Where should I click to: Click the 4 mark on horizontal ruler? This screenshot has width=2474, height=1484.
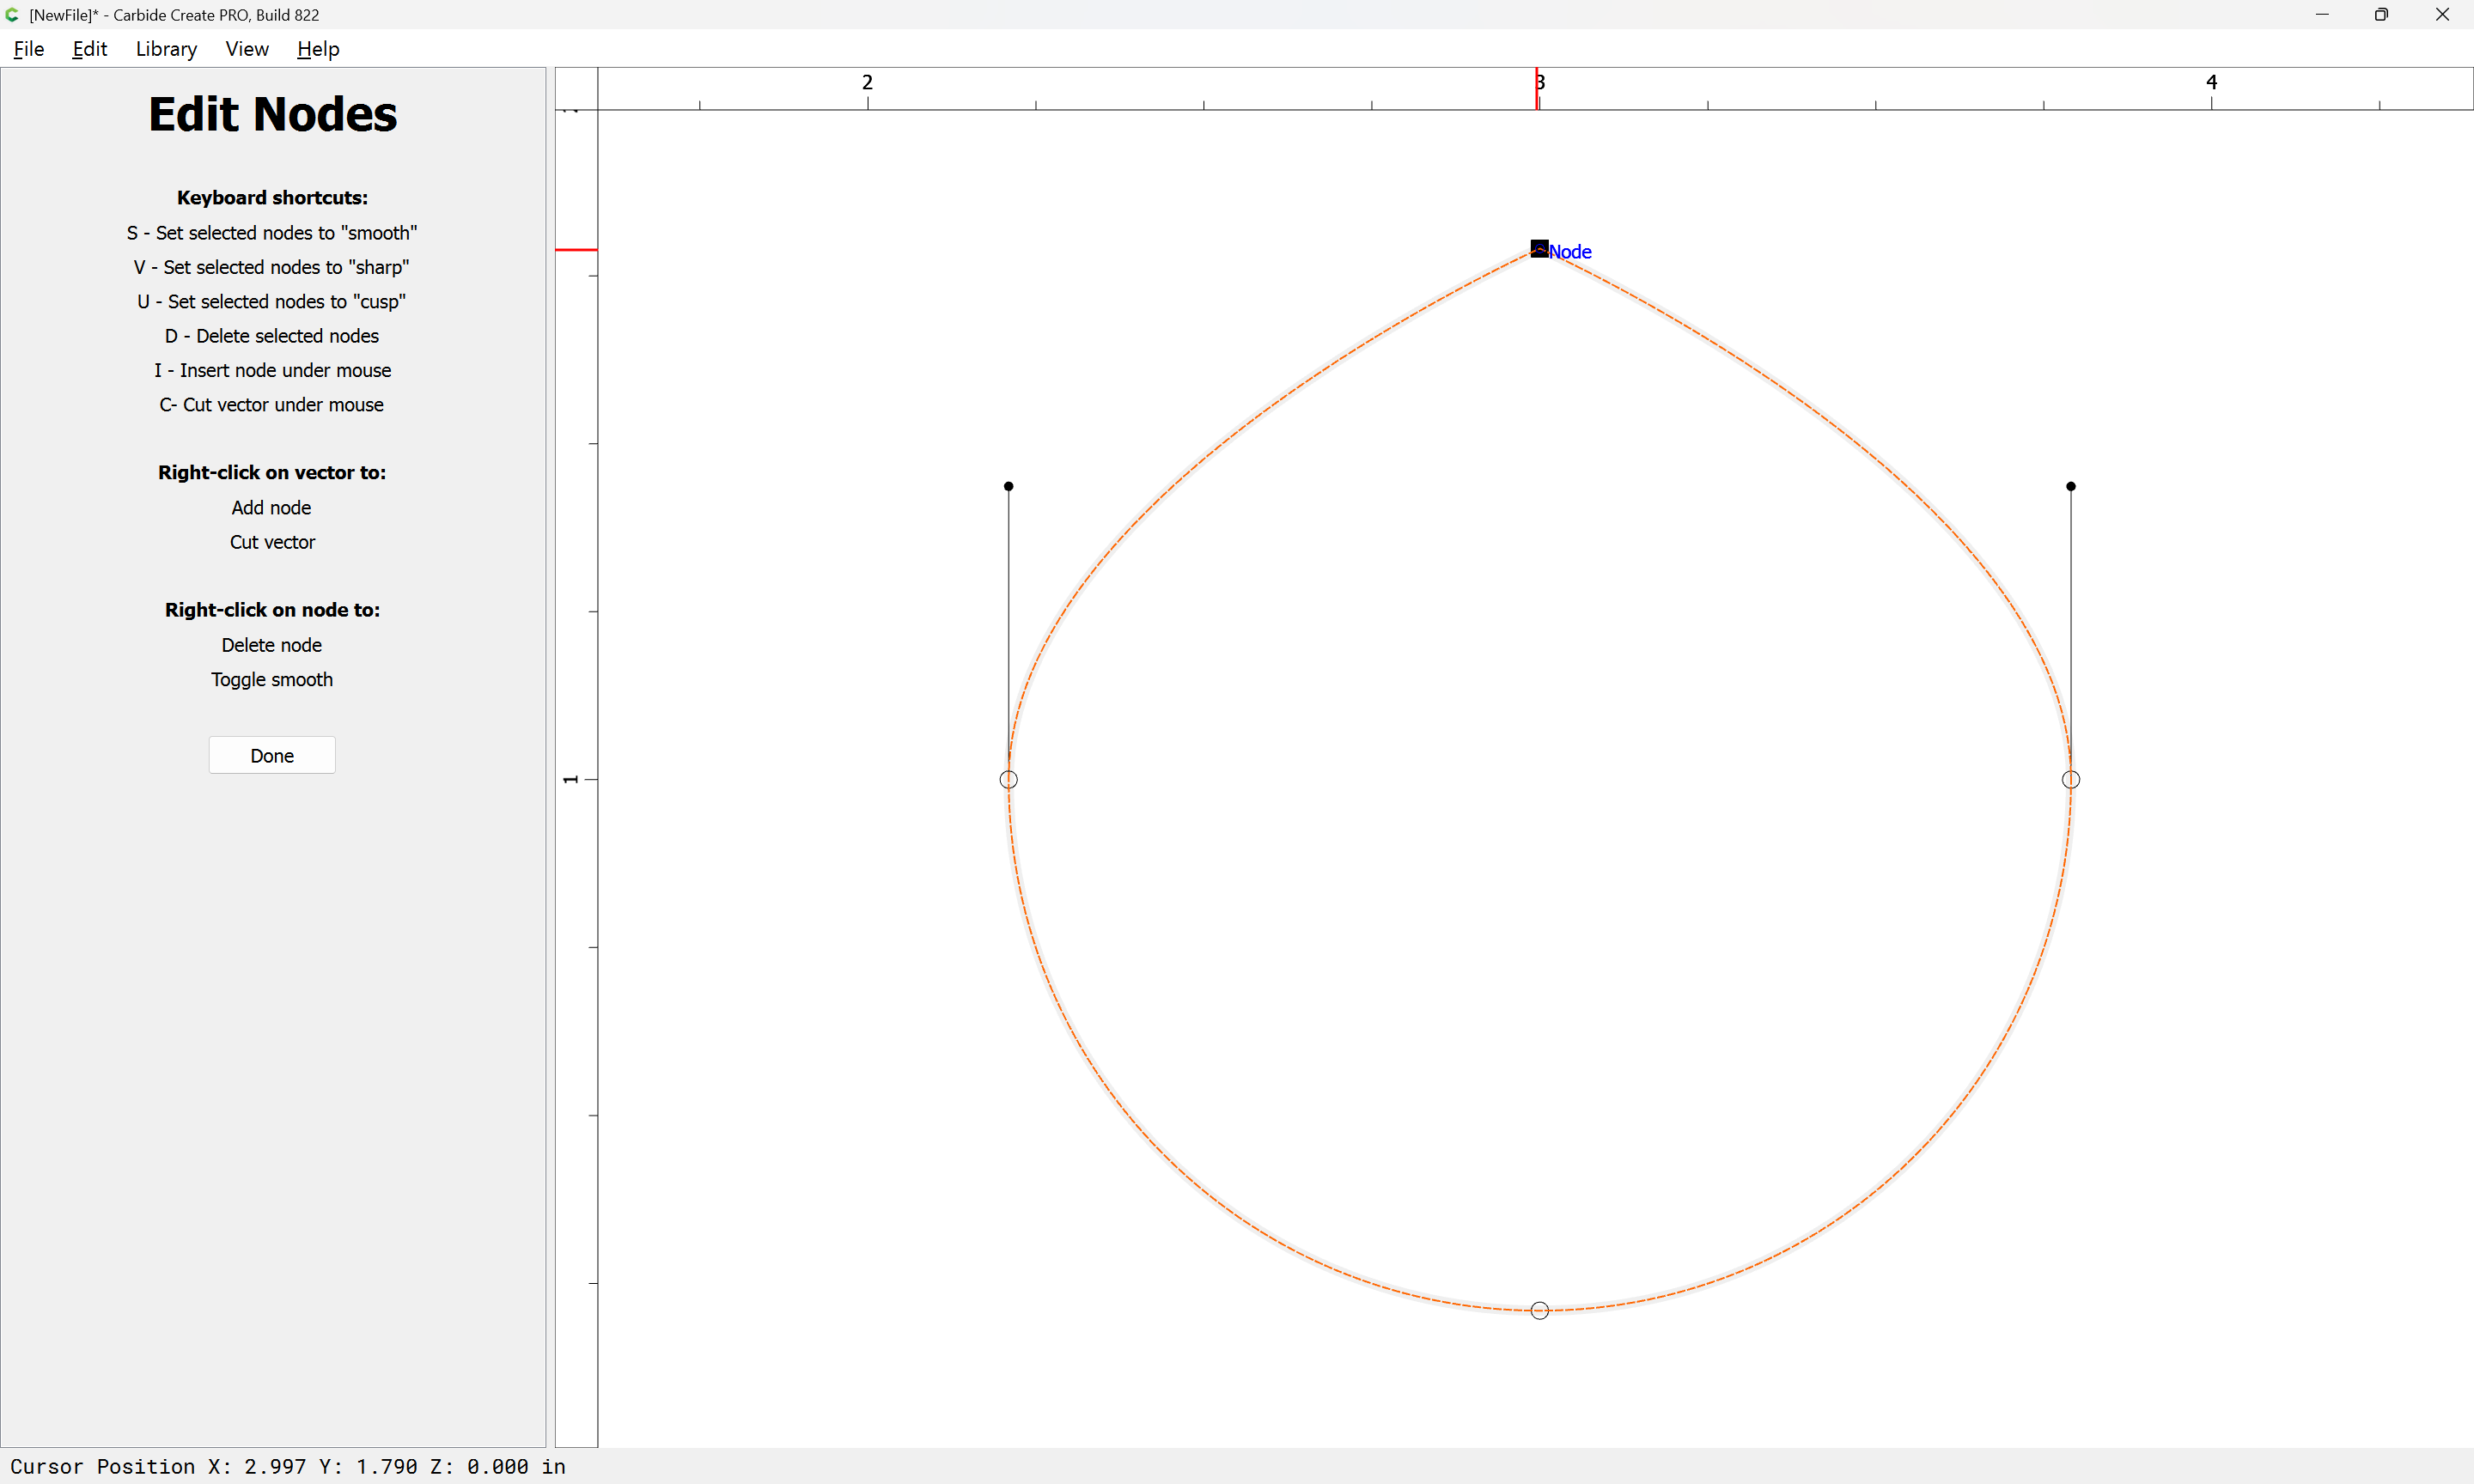pos(2211,83)
